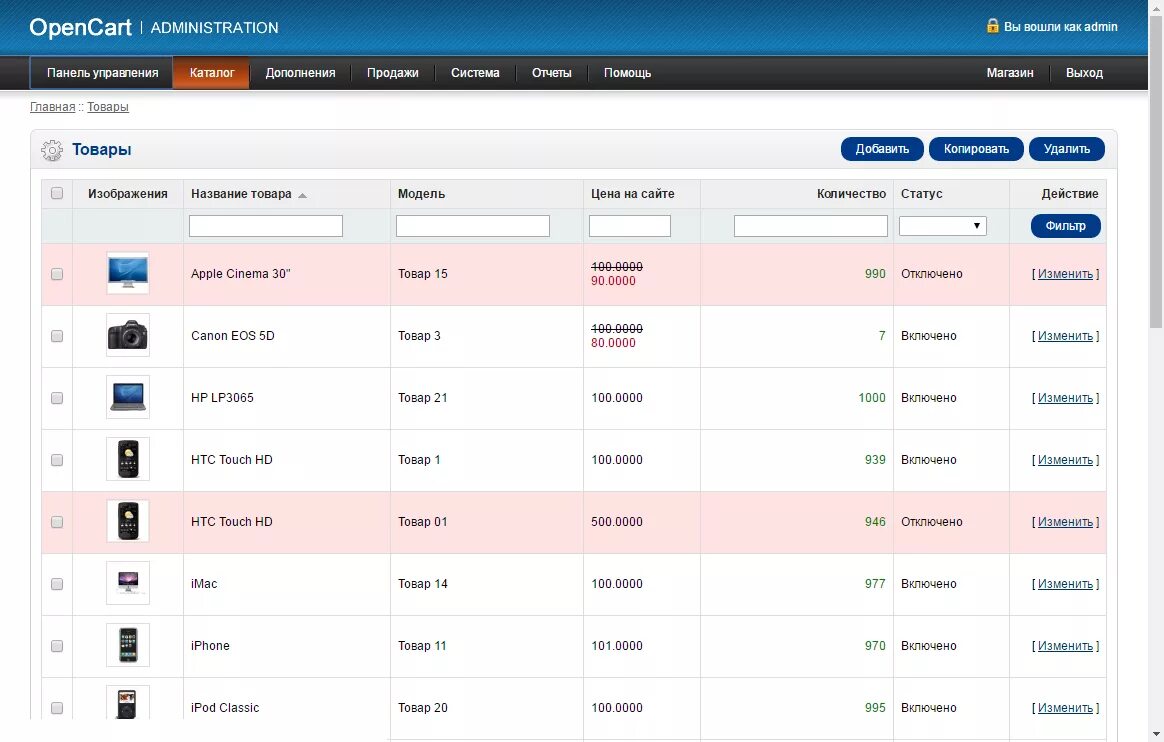This screenshot has width=1164, height=742.
Task: Open the Помощь menu
Action: coord(627,73)
